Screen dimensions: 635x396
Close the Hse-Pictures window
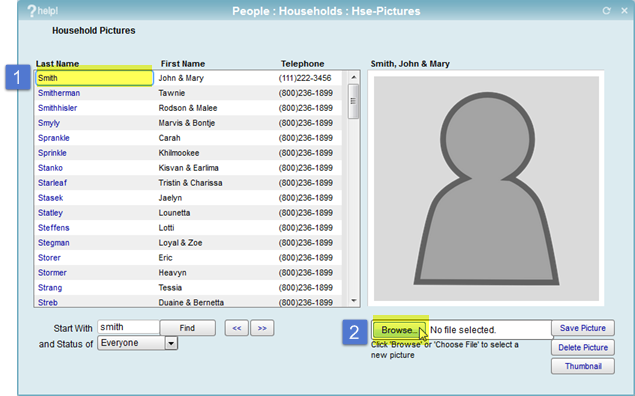(x=624, y=11)
